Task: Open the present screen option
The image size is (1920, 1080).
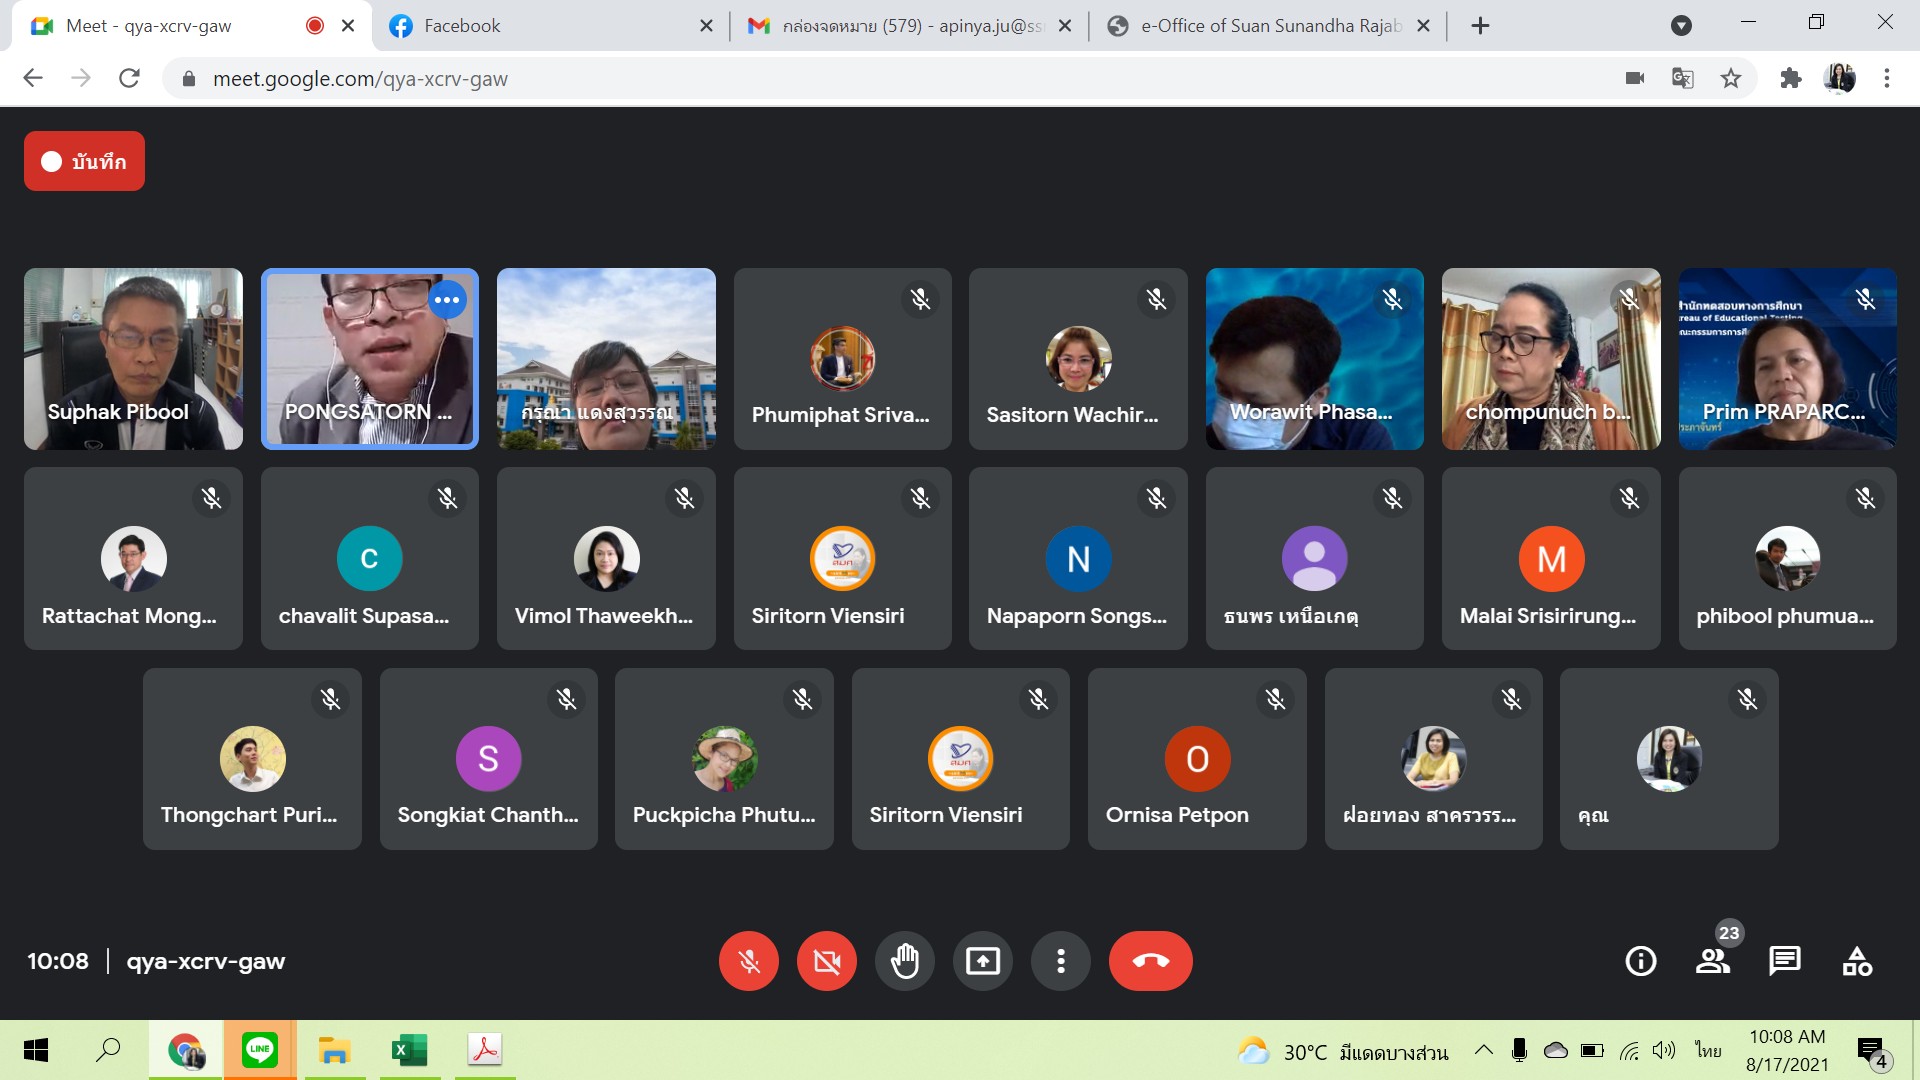Action: (x=982, y=961)
